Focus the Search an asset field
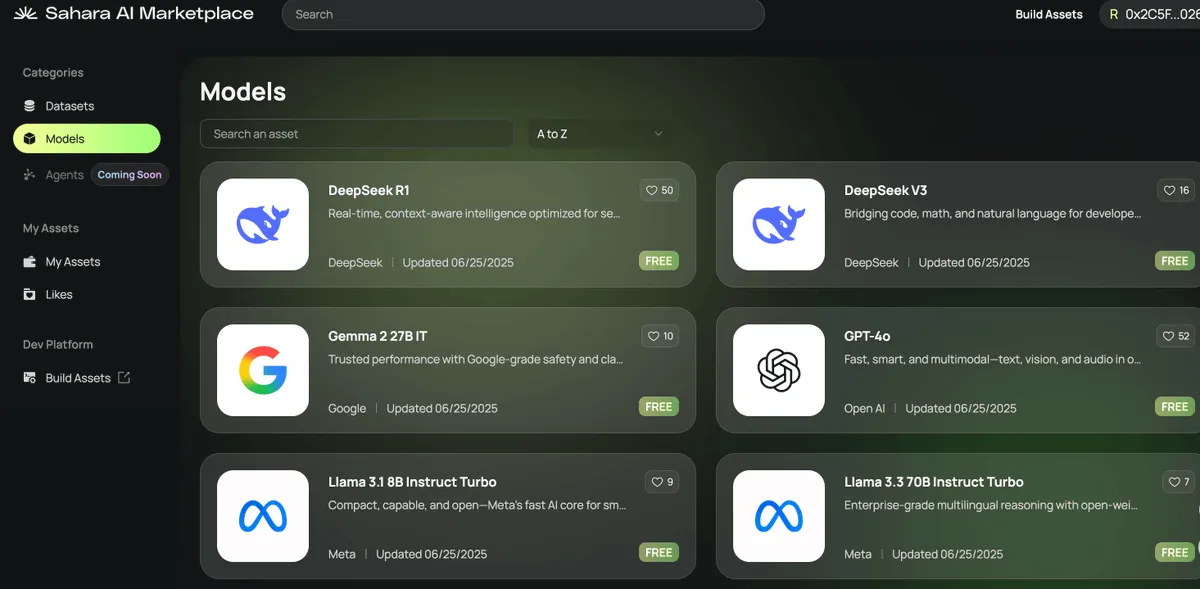The image size is (1200, 589). pos(357,134)
